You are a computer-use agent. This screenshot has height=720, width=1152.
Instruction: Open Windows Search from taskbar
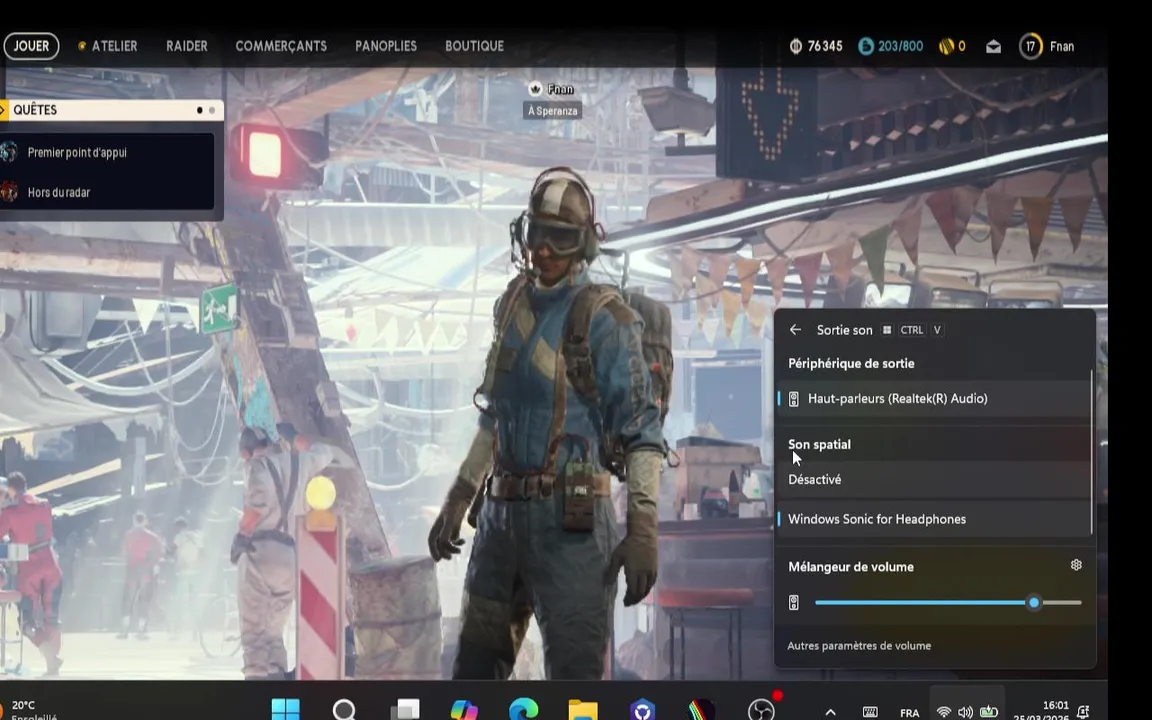click(x=344, y=710)
